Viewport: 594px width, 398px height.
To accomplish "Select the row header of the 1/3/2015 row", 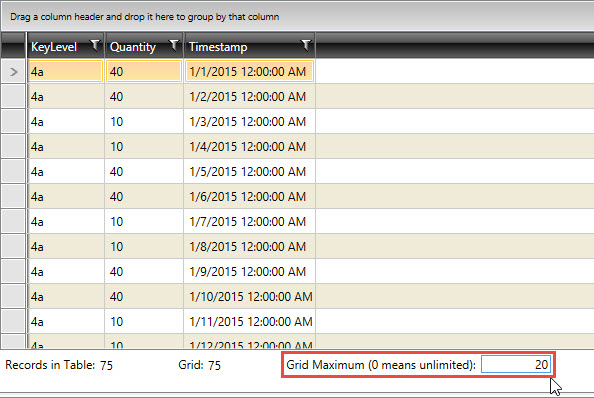I will pos(13,122).
